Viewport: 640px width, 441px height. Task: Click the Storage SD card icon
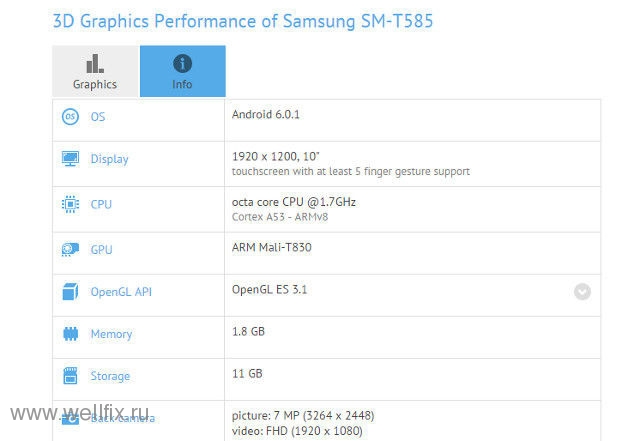coord(70,376)
